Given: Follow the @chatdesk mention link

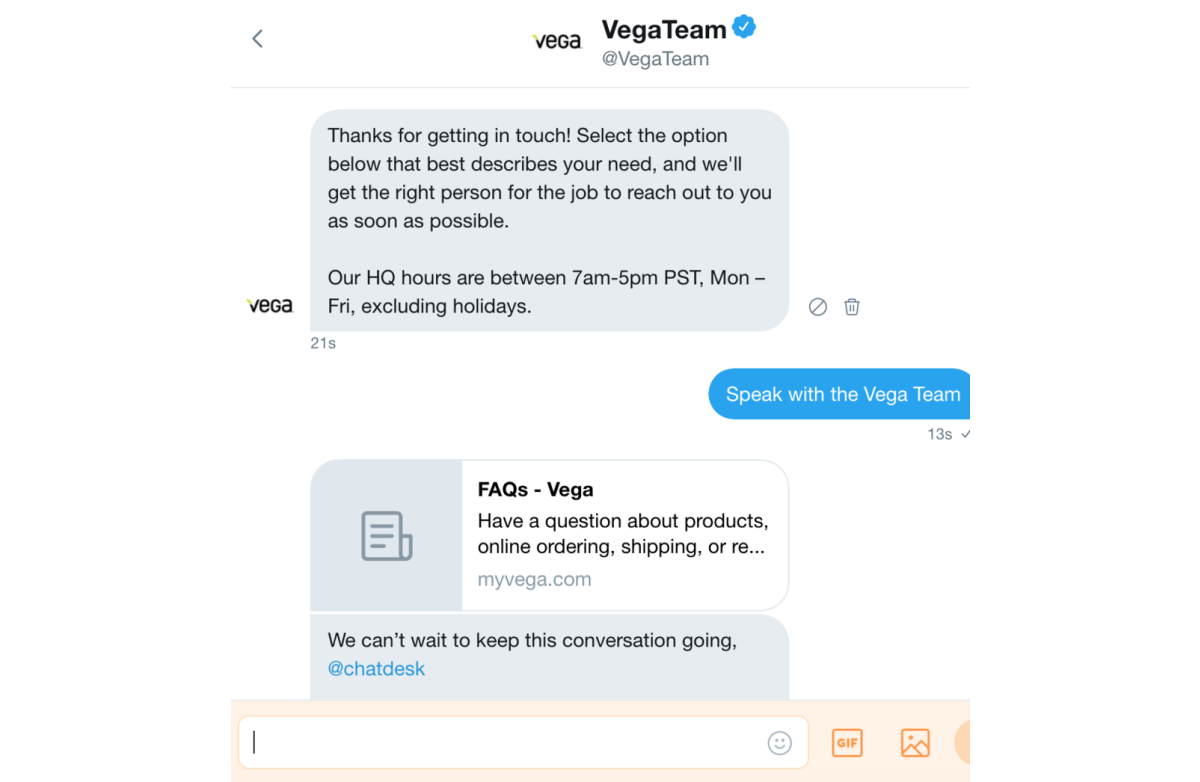Looking at the screenshot, I should click(x=376, y=669).
